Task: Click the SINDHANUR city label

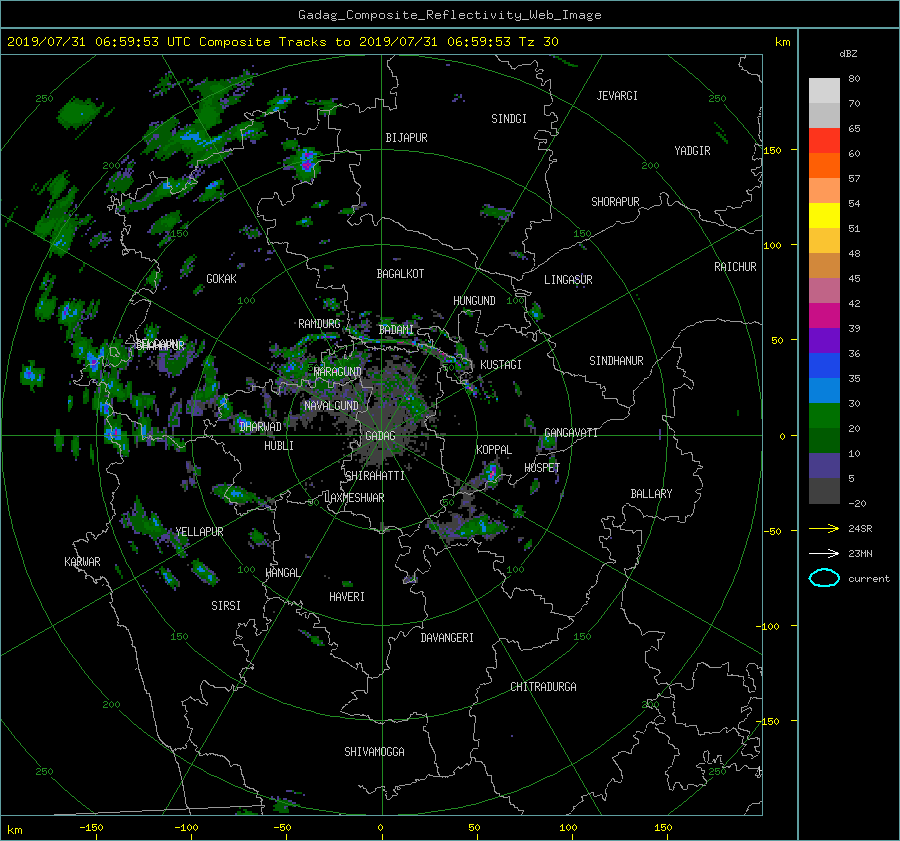Action: (616, 361)
